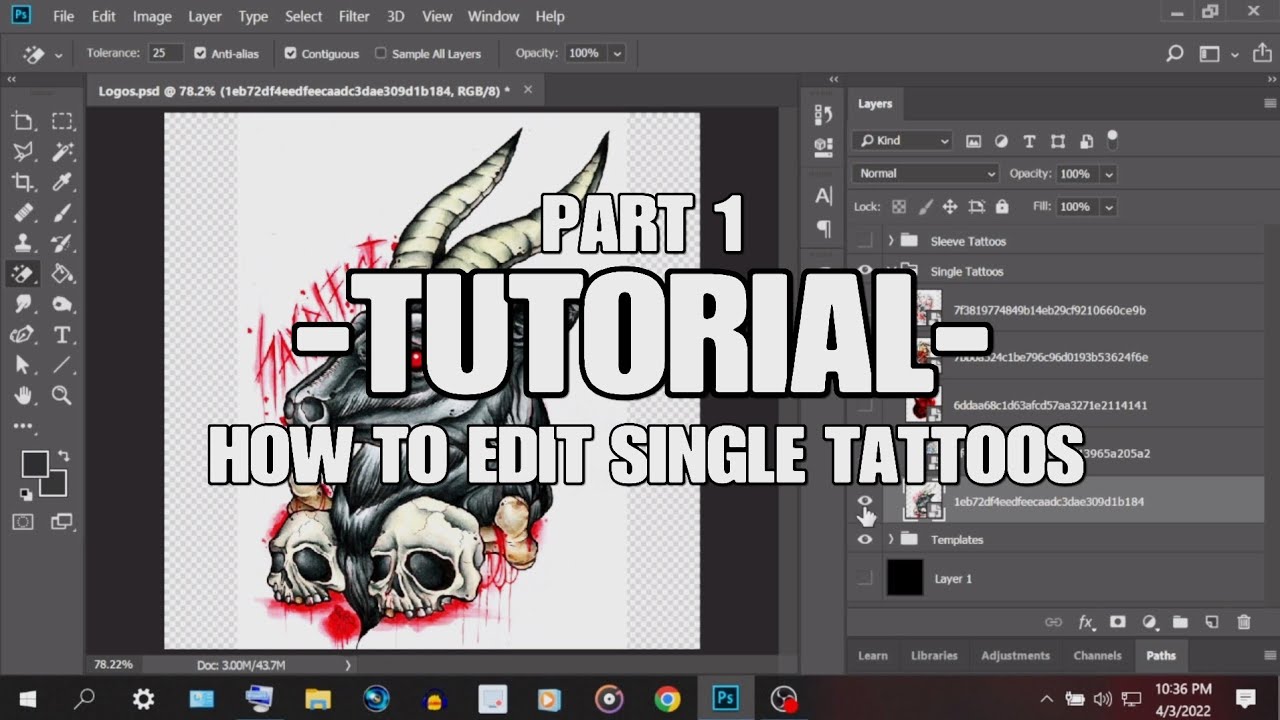Open the Window menu

(494, 16)
